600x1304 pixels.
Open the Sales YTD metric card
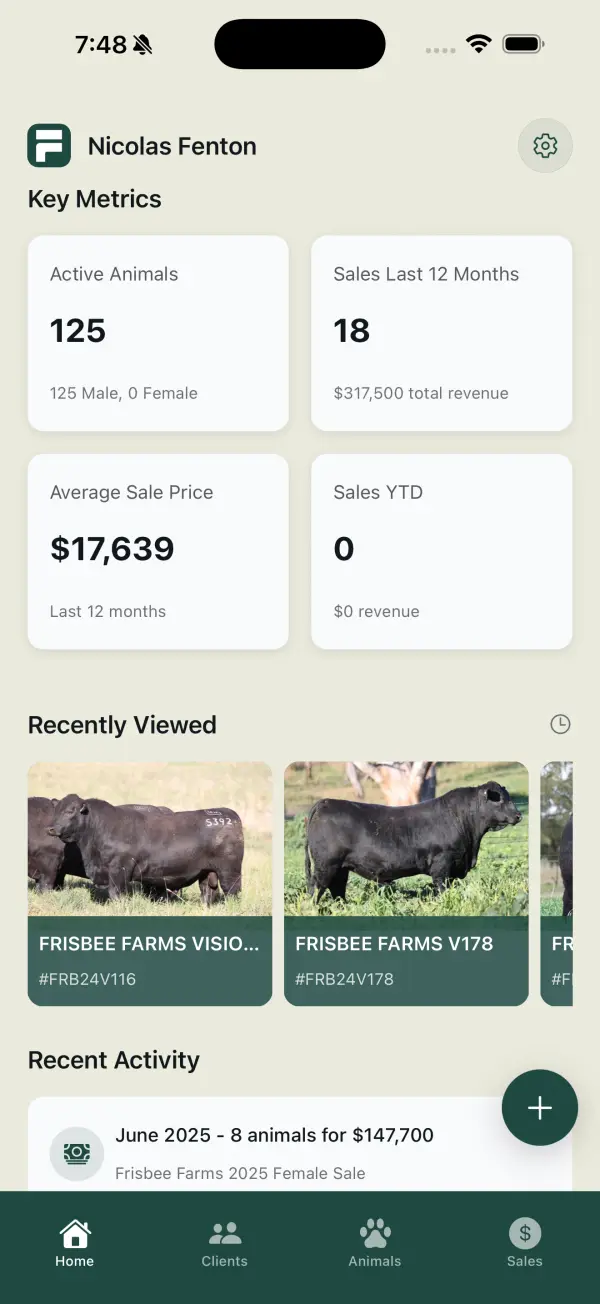pyautogui.click(x=441, y=551)
